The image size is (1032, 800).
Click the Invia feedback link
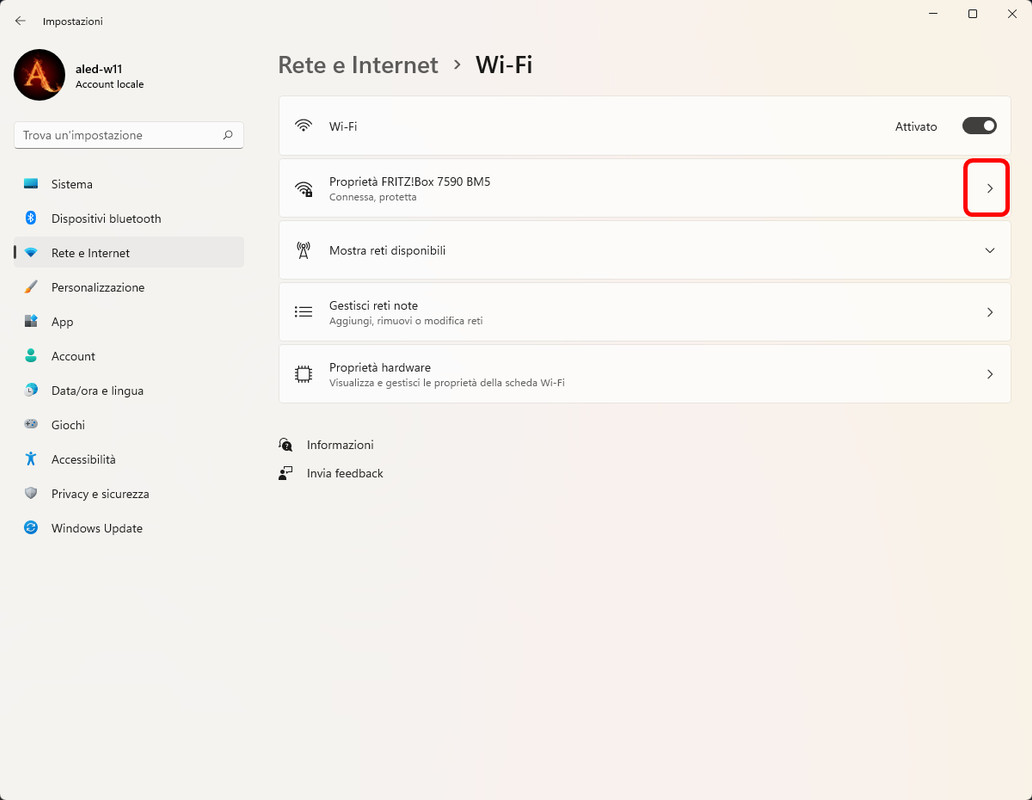tap(345, 473)
